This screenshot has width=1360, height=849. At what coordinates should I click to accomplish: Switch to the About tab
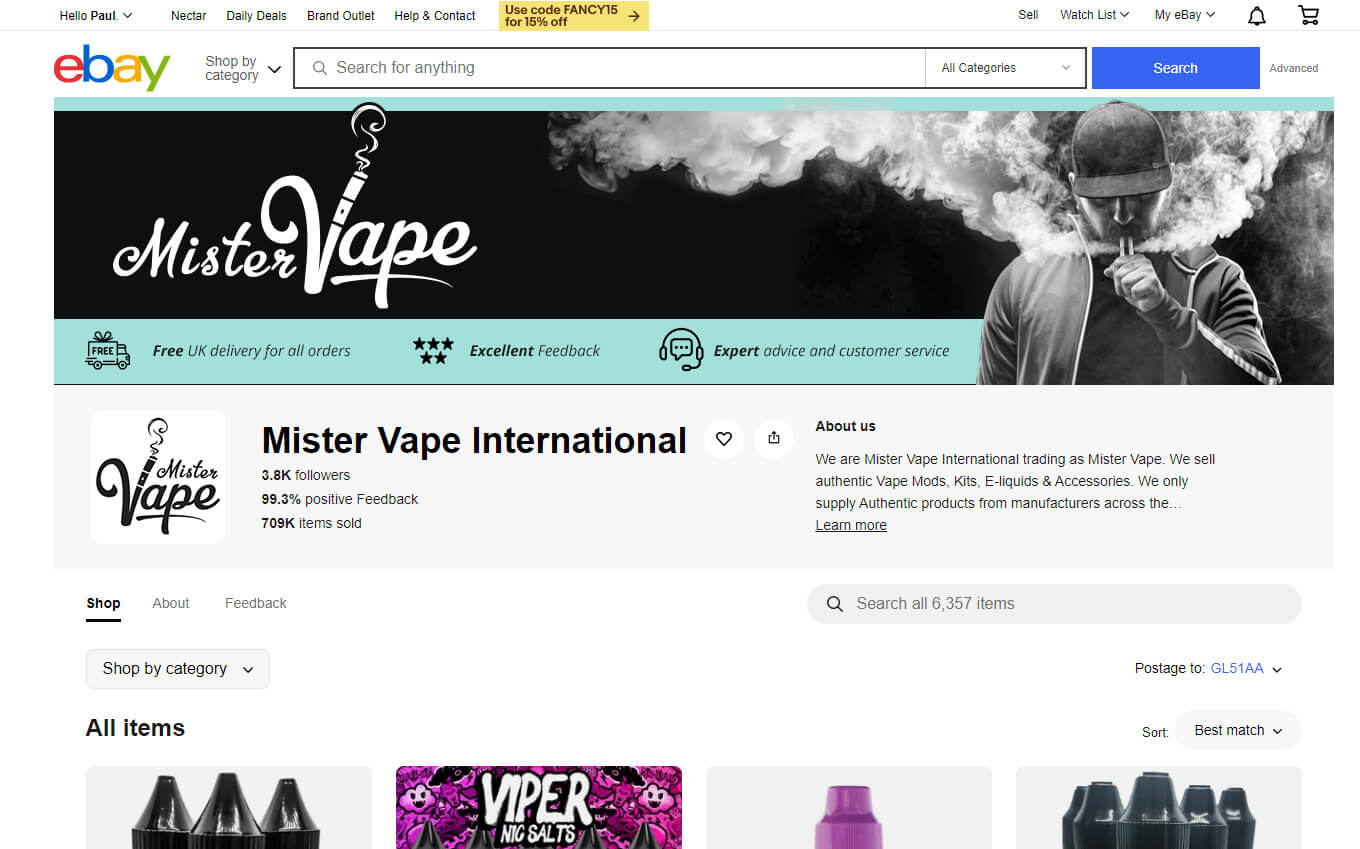click(171, 603)
